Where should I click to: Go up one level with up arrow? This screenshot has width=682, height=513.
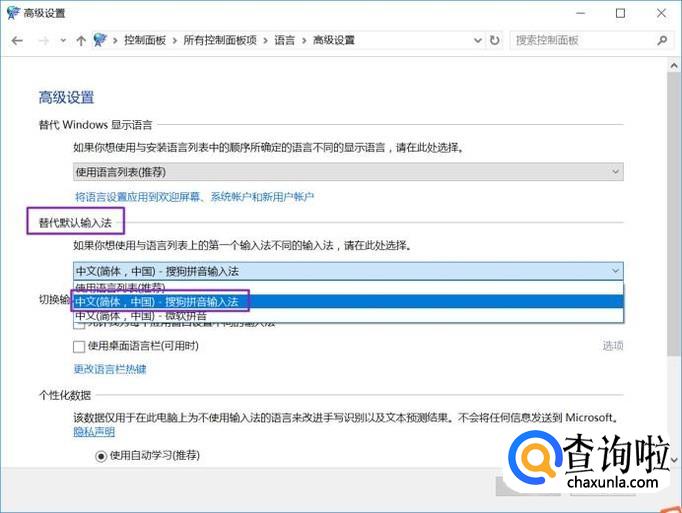coord(81,41)
